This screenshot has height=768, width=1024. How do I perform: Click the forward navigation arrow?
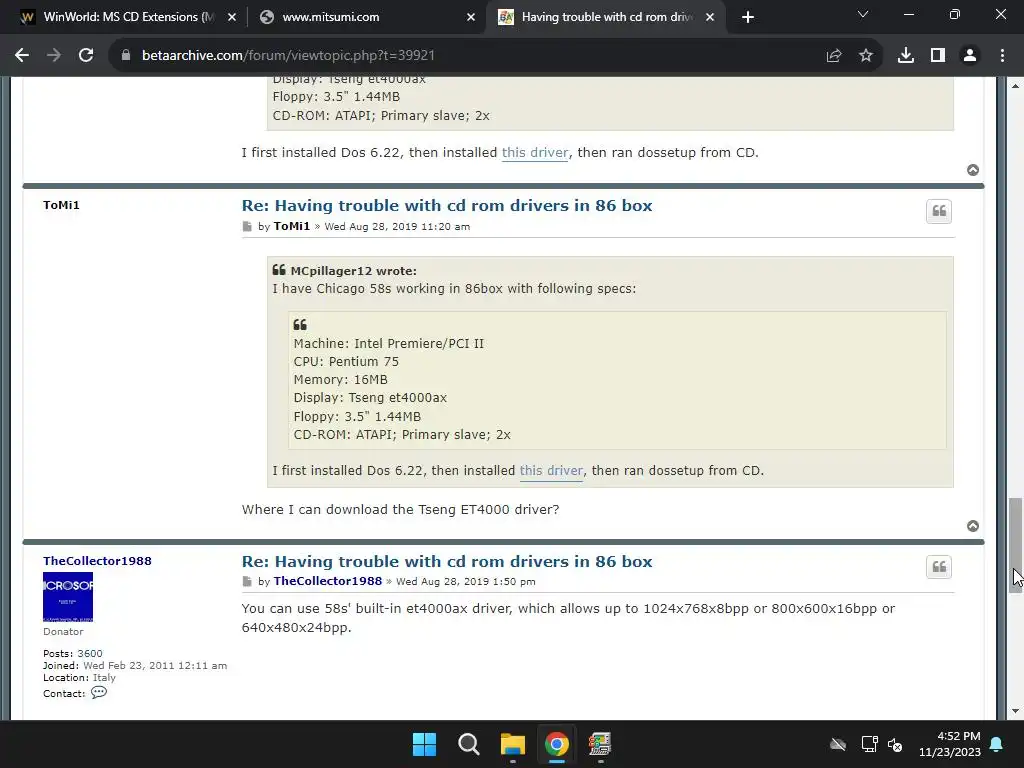[54, 56]
